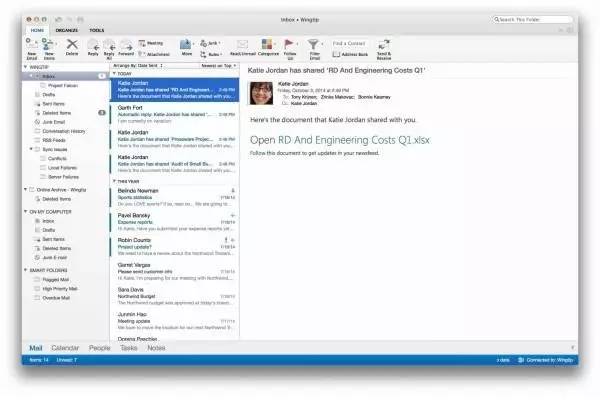Open the Address Book
The height and width of the screenshot is (401, 600).
[x=350, y=55]
